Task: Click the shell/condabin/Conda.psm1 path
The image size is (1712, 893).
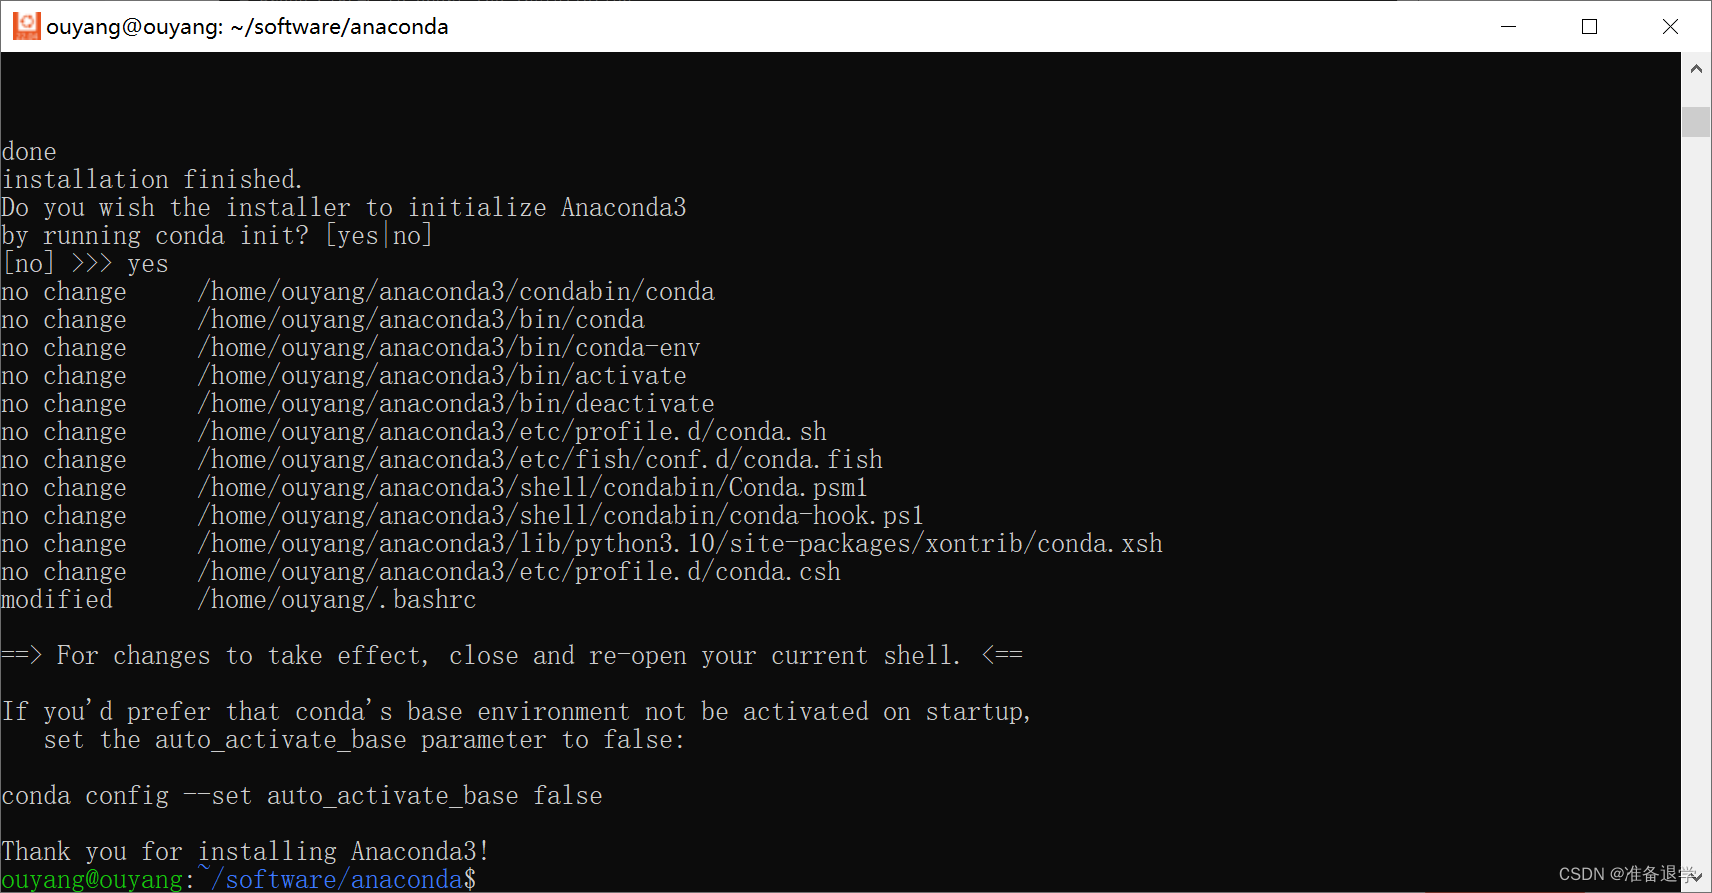Action: [x=532, y=487]
